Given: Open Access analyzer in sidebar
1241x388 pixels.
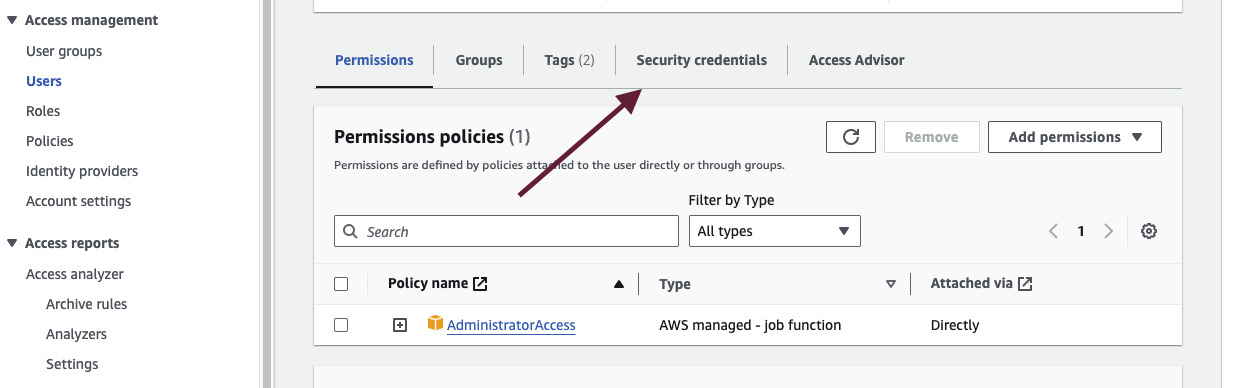Looking at the screenshot, I should [75, 274].
